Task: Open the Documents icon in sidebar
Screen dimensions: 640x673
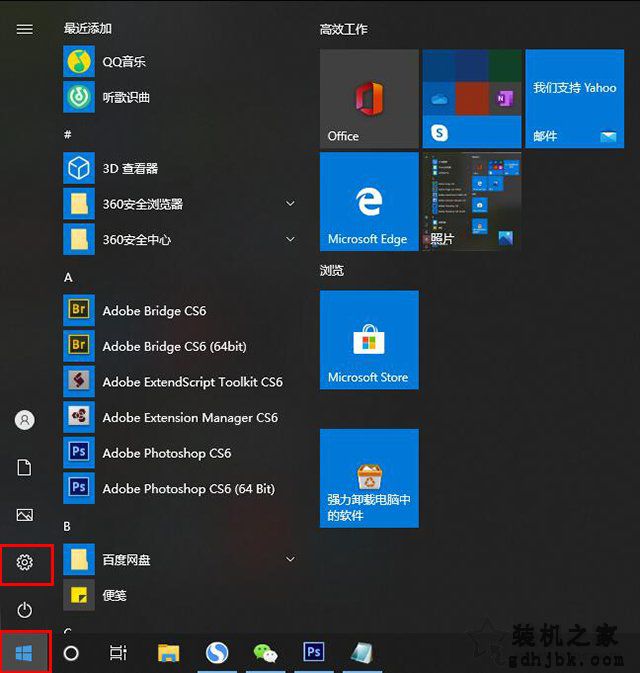Action: click(24, 467)
